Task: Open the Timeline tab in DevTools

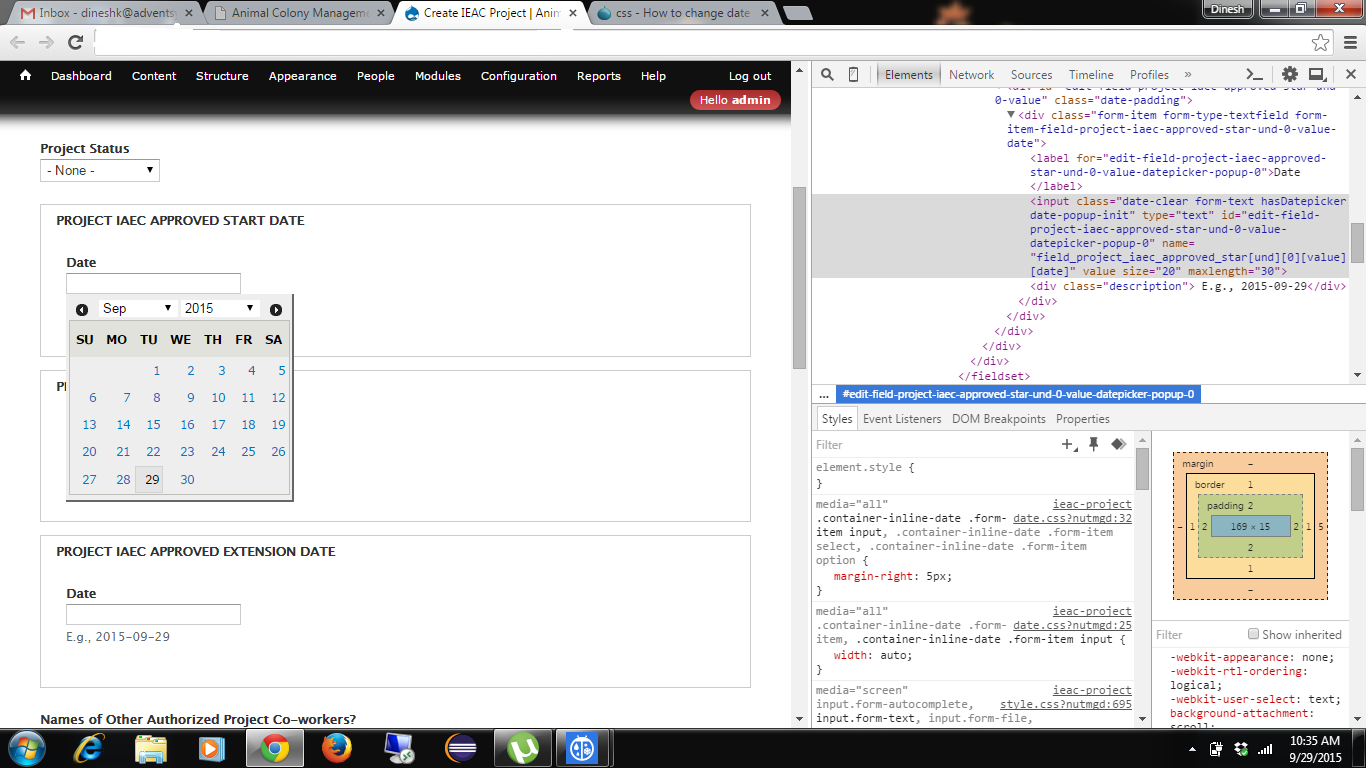Action: [x=1091, y=74]
